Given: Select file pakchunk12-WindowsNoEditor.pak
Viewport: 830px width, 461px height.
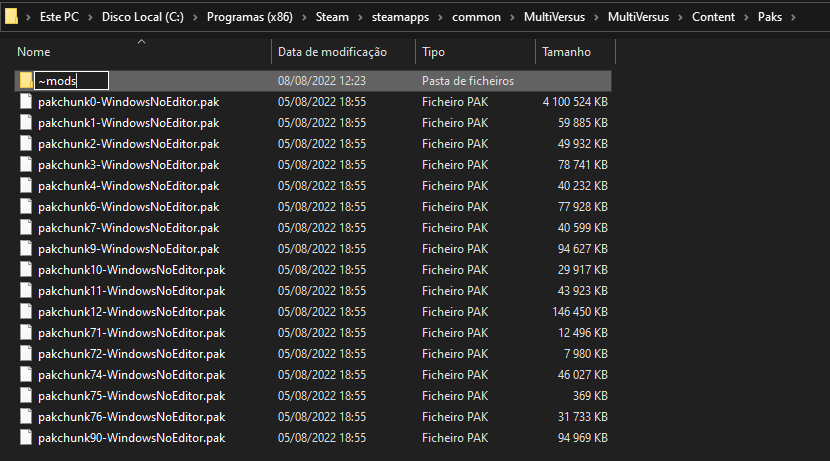Looking at the screenshot, I should click(x=132, y=312).
